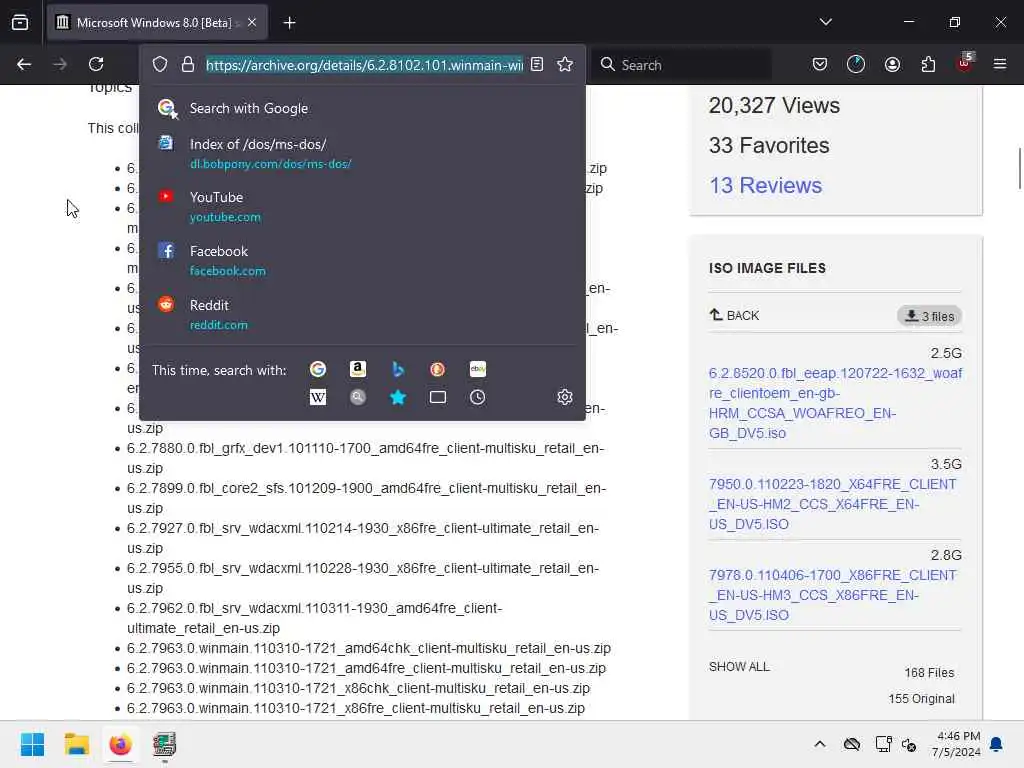This screenshot has height=768, width=1024.
Task: Open the clock showing 4:46 PM
Action: point(957,744)
